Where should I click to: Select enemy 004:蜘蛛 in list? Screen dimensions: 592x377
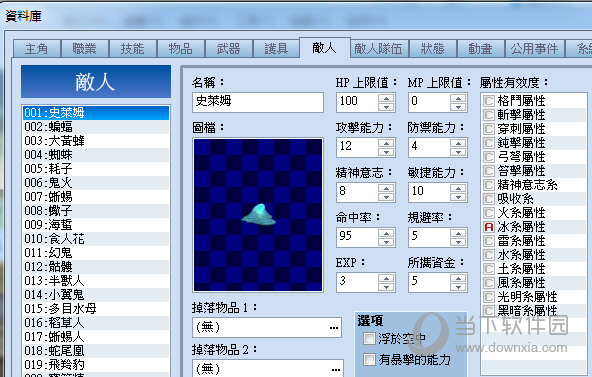click(96, 155)
